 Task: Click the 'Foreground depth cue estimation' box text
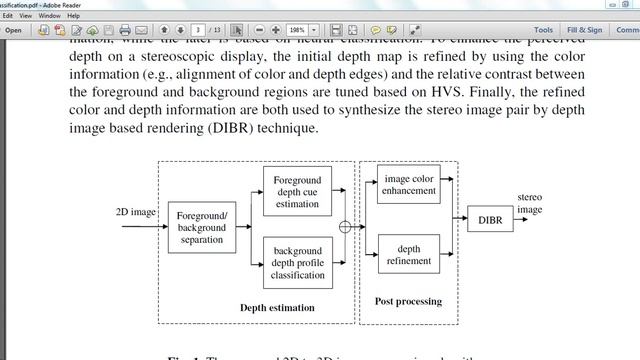[x=297, y=192]
